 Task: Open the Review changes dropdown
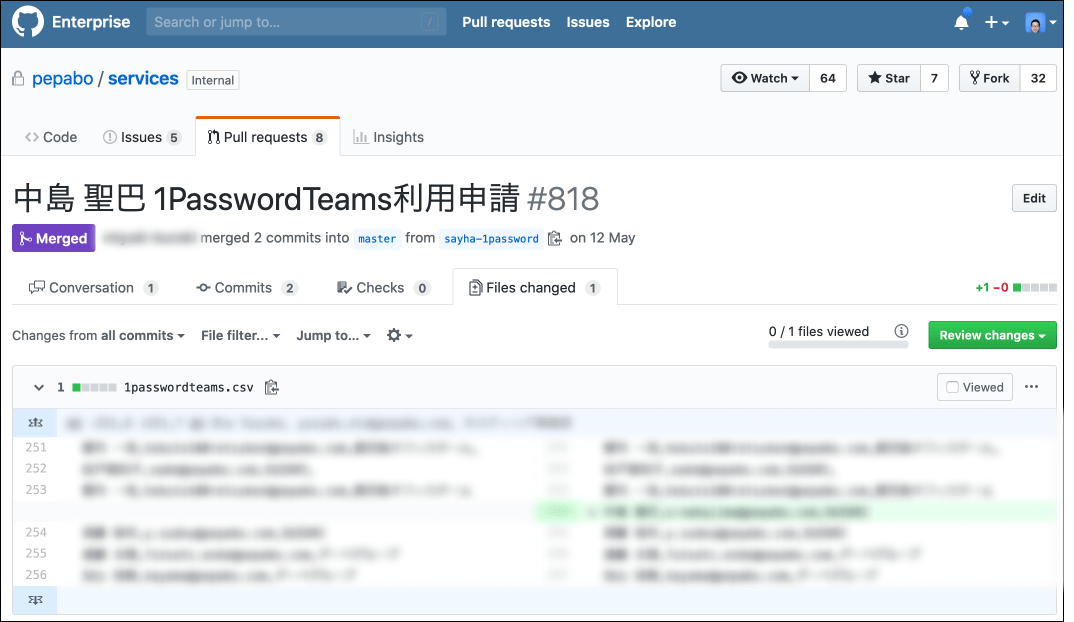click(x=991, y=336)
